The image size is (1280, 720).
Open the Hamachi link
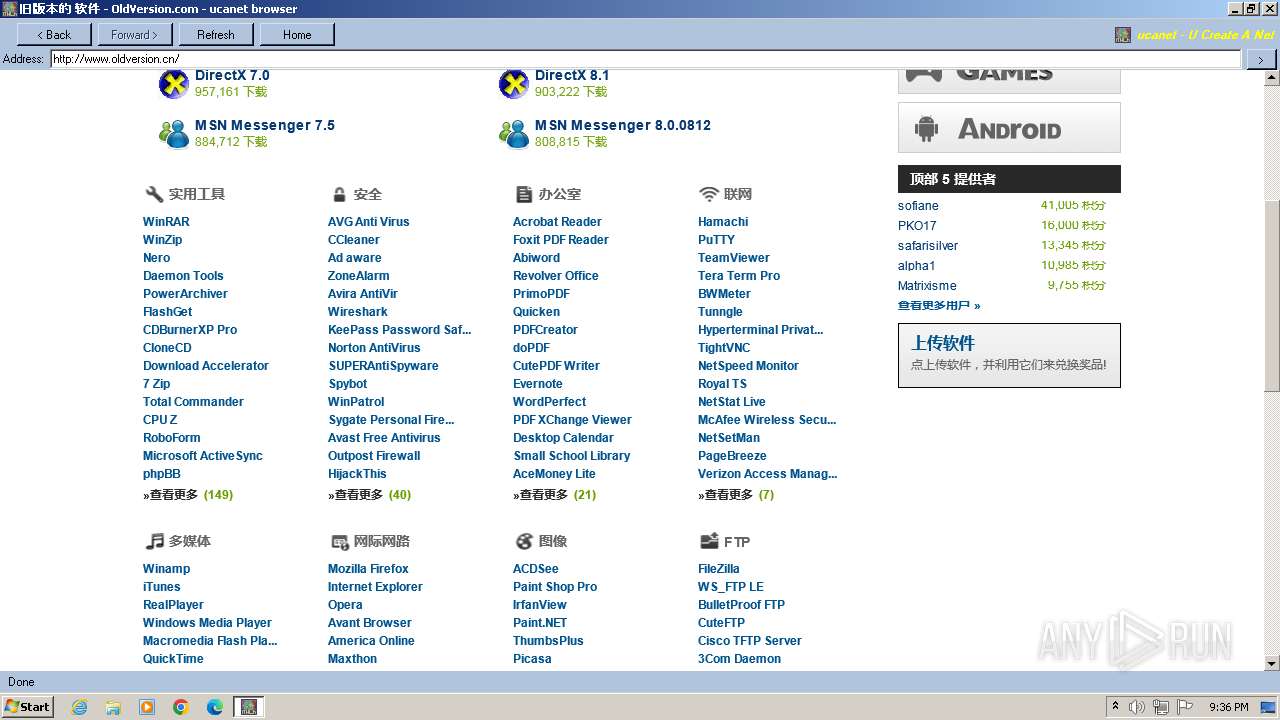click(x=723, y=222)
